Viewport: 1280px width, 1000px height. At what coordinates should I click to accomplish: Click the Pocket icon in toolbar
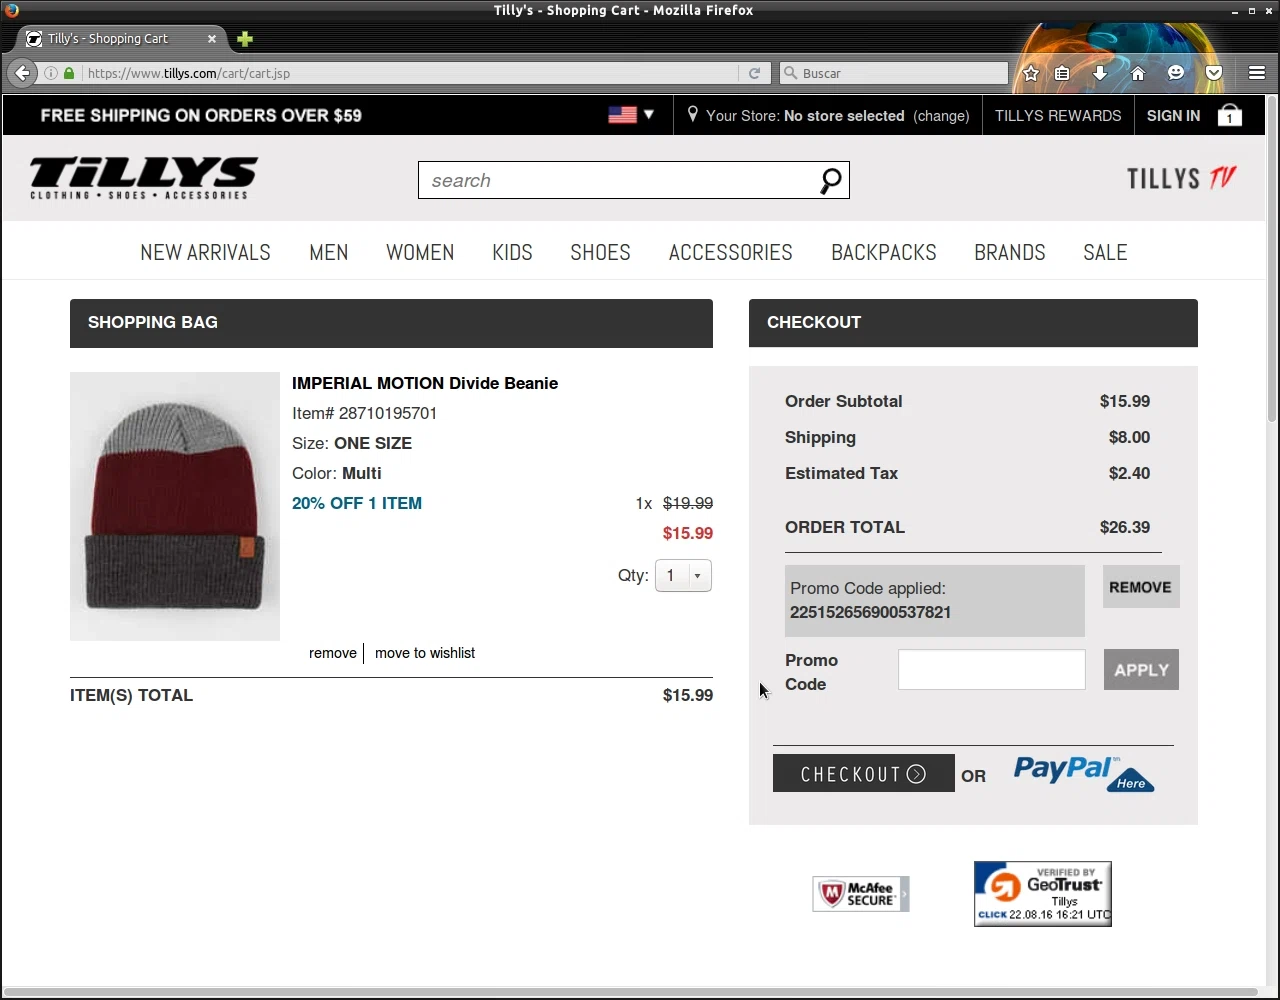pyautogui.click(x=1214, y=73)
